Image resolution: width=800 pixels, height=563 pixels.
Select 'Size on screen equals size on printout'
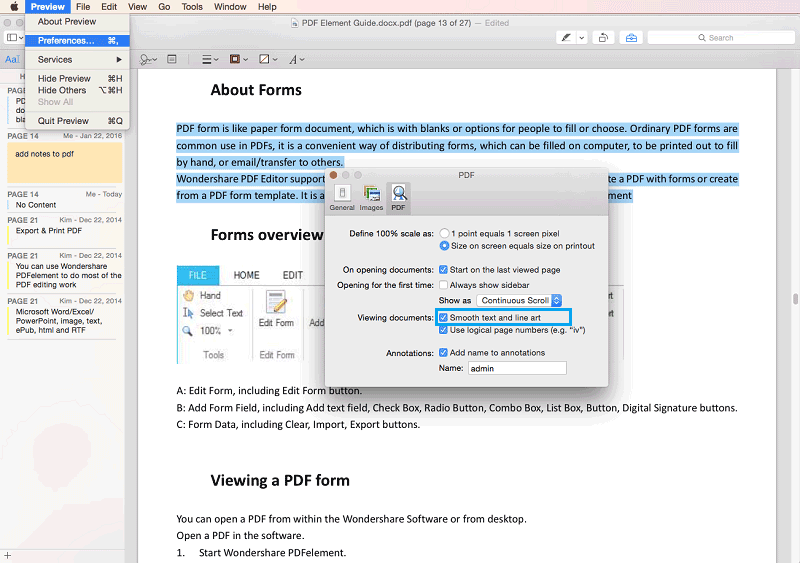(x=444, y=246)
